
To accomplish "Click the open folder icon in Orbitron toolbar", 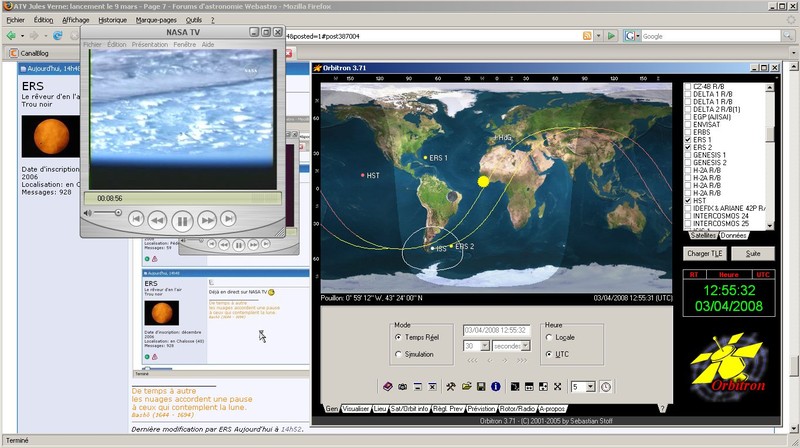I will coord(466,387).
